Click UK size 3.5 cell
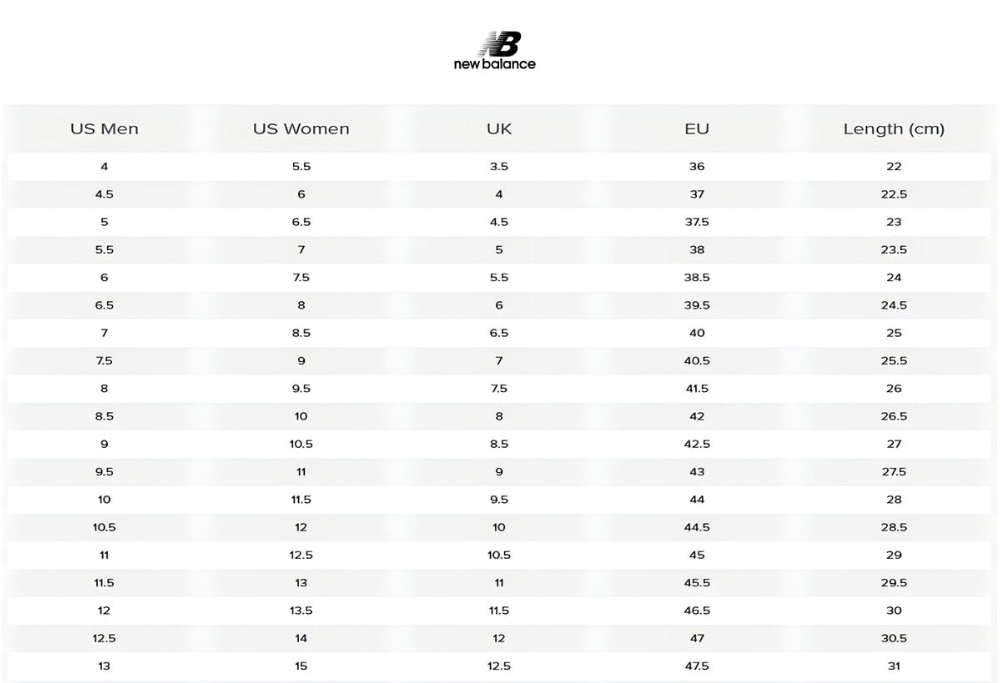This screenshot has width=1000, height=683. 499,166
